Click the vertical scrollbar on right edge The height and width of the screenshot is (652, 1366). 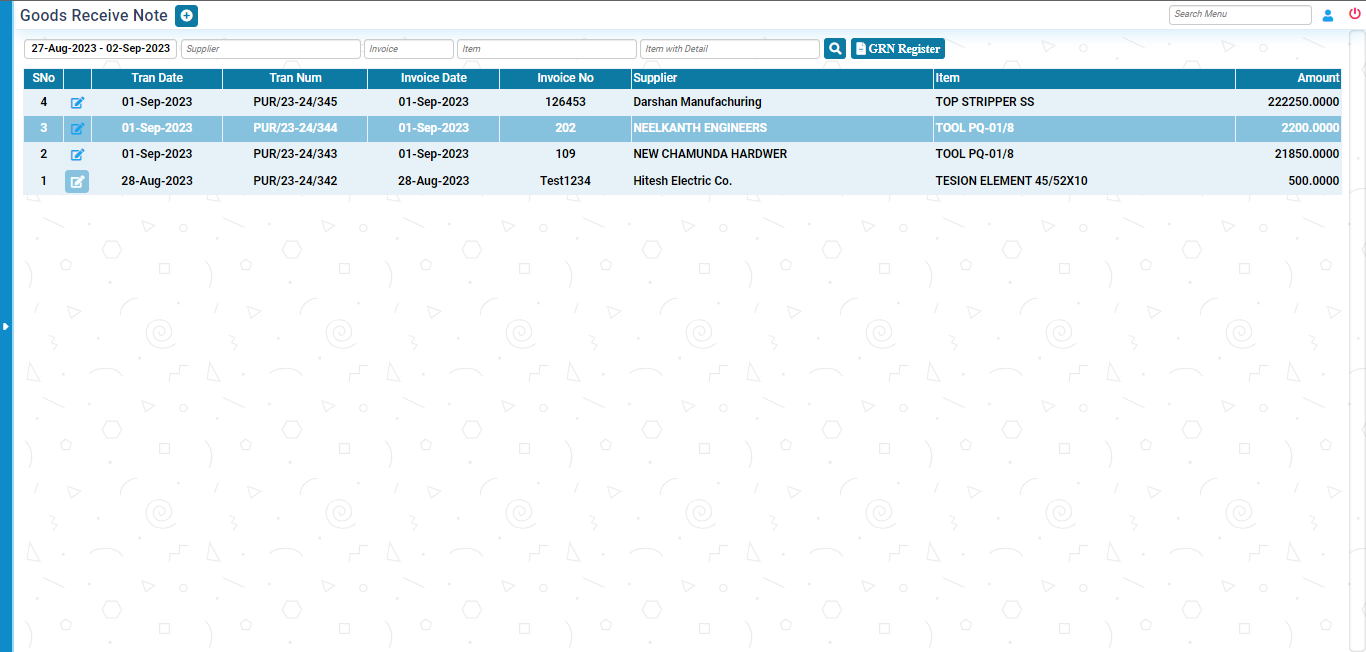1357,340
